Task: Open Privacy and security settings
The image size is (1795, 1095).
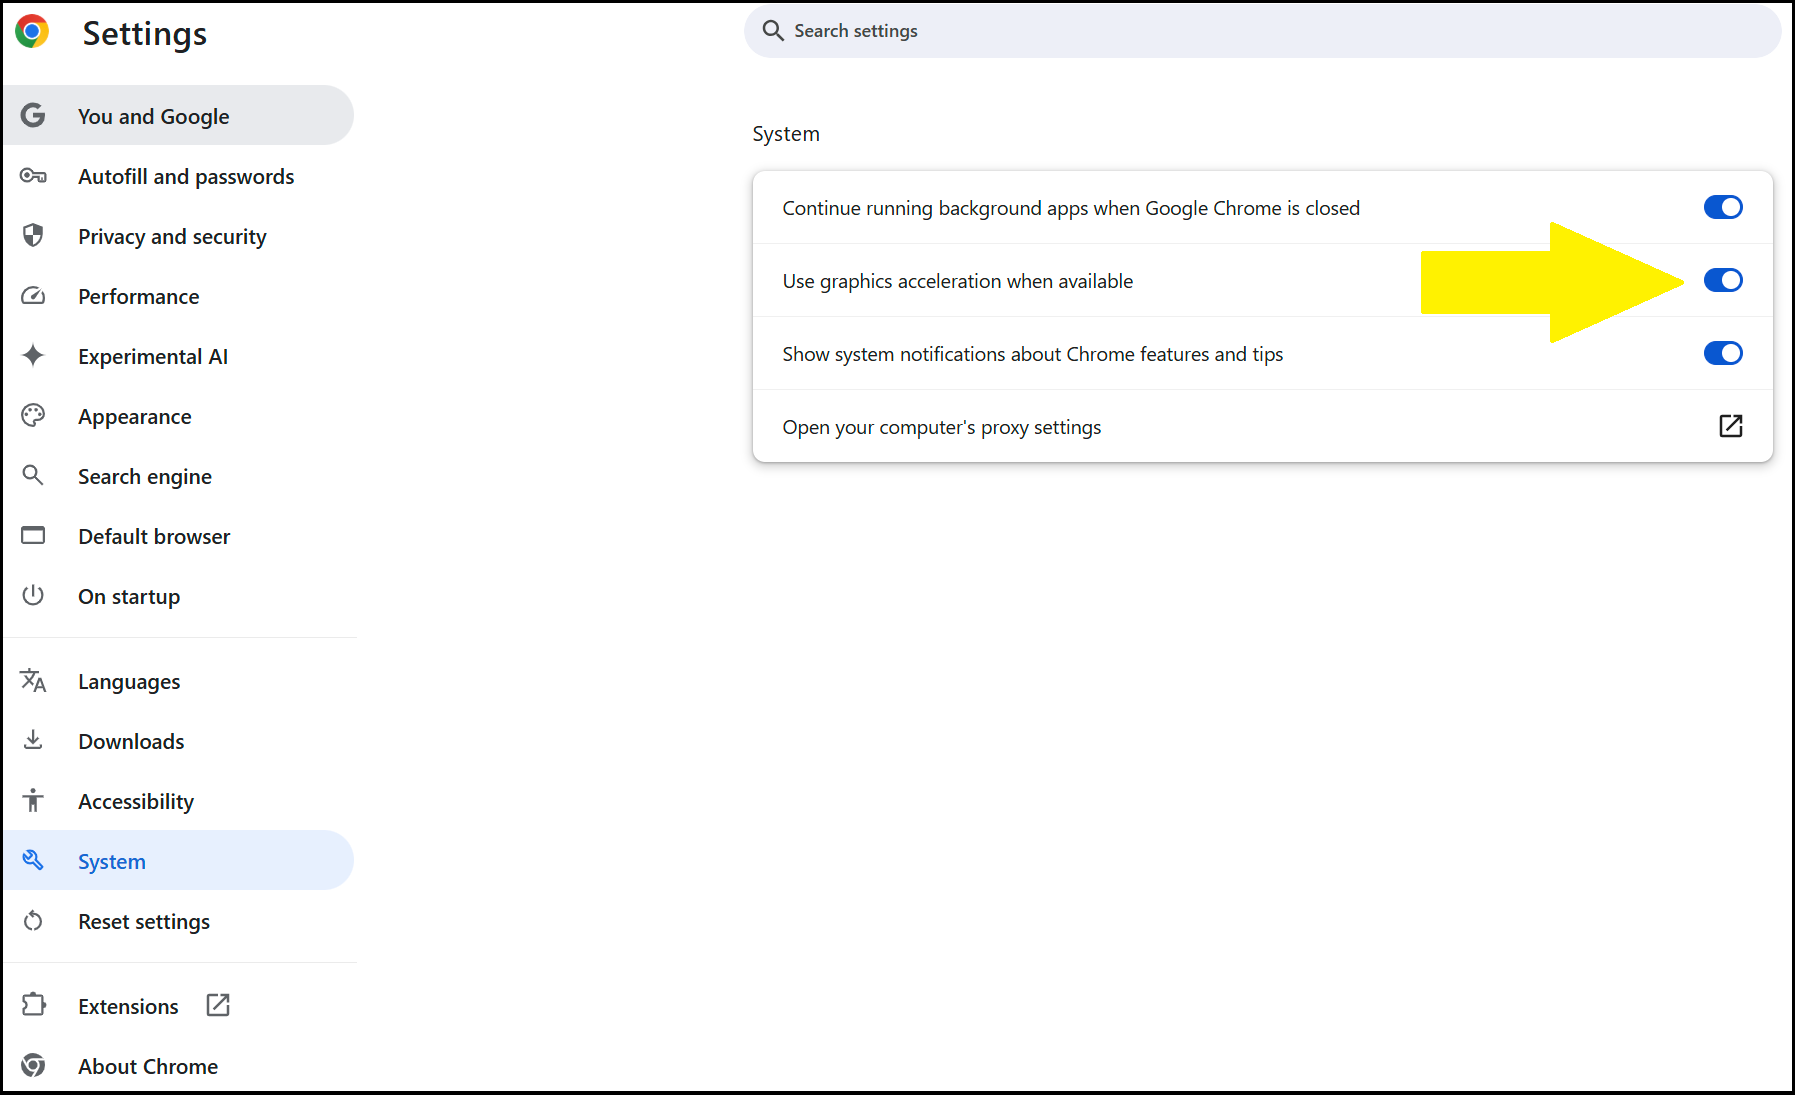Action: click(x=179, y=236)
